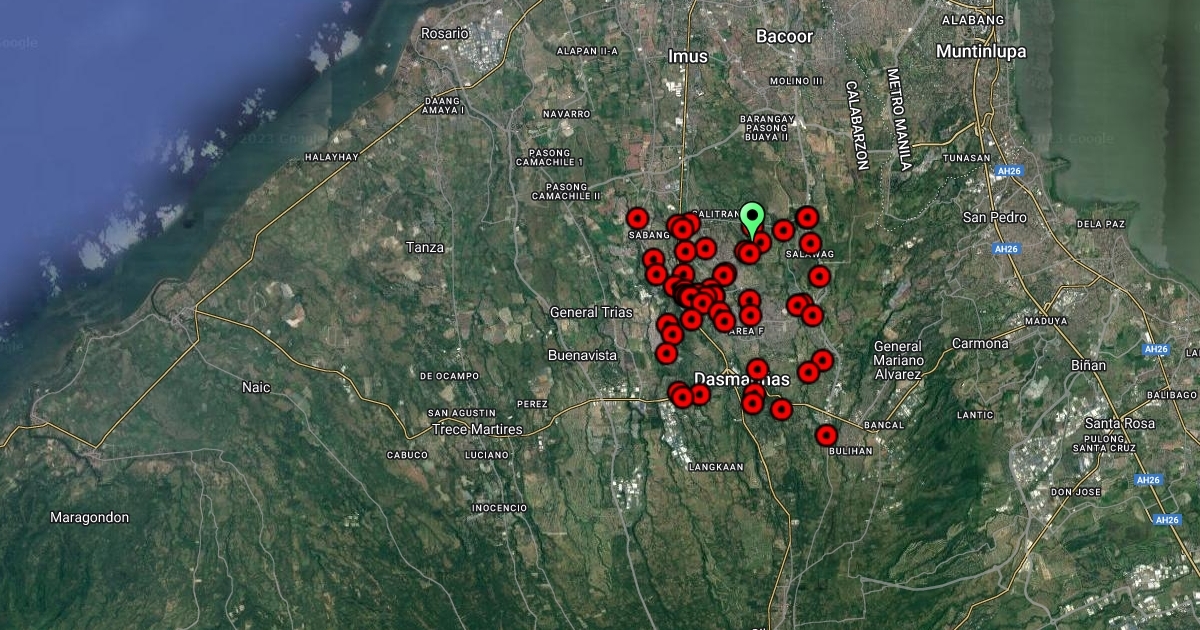Click the Halayhay label

click(331, 158)
